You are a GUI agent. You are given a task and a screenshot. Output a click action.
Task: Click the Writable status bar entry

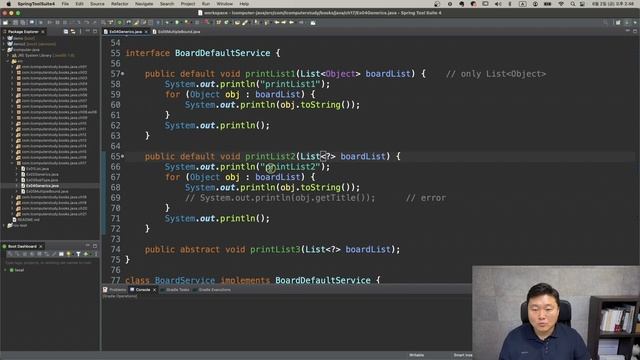click(416, 355)
